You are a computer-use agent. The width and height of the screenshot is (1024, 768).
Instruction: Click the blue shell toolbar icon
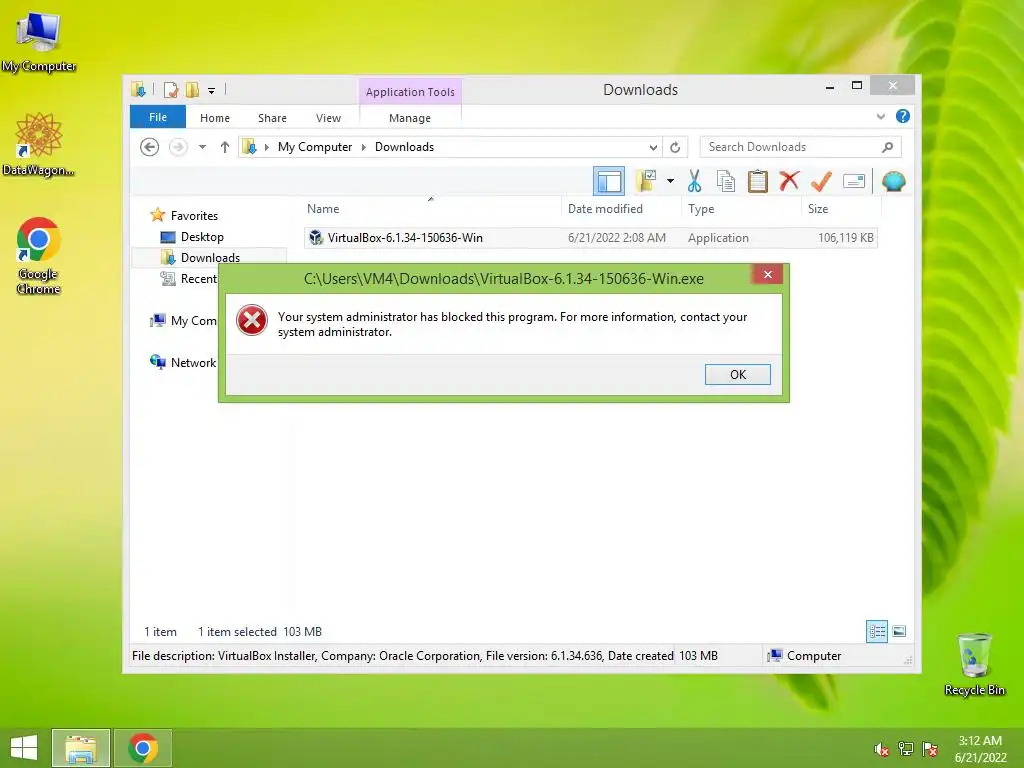893,181
